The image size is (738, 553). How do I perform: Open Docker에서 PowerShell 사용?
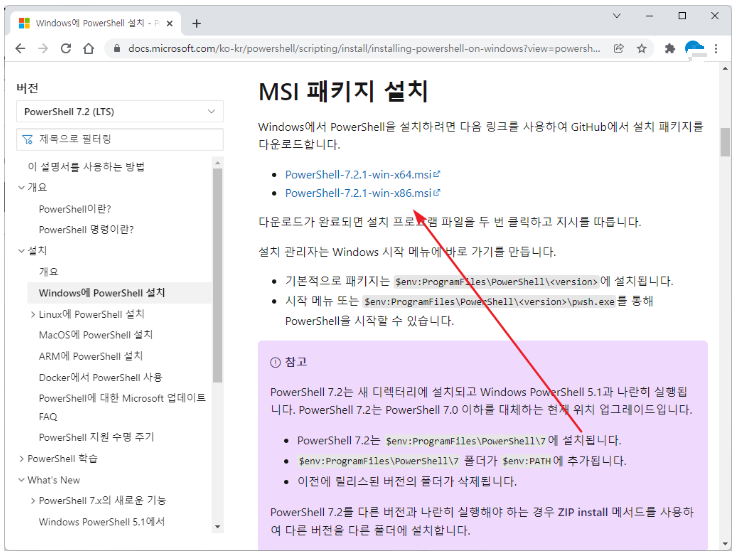point(100,377)
